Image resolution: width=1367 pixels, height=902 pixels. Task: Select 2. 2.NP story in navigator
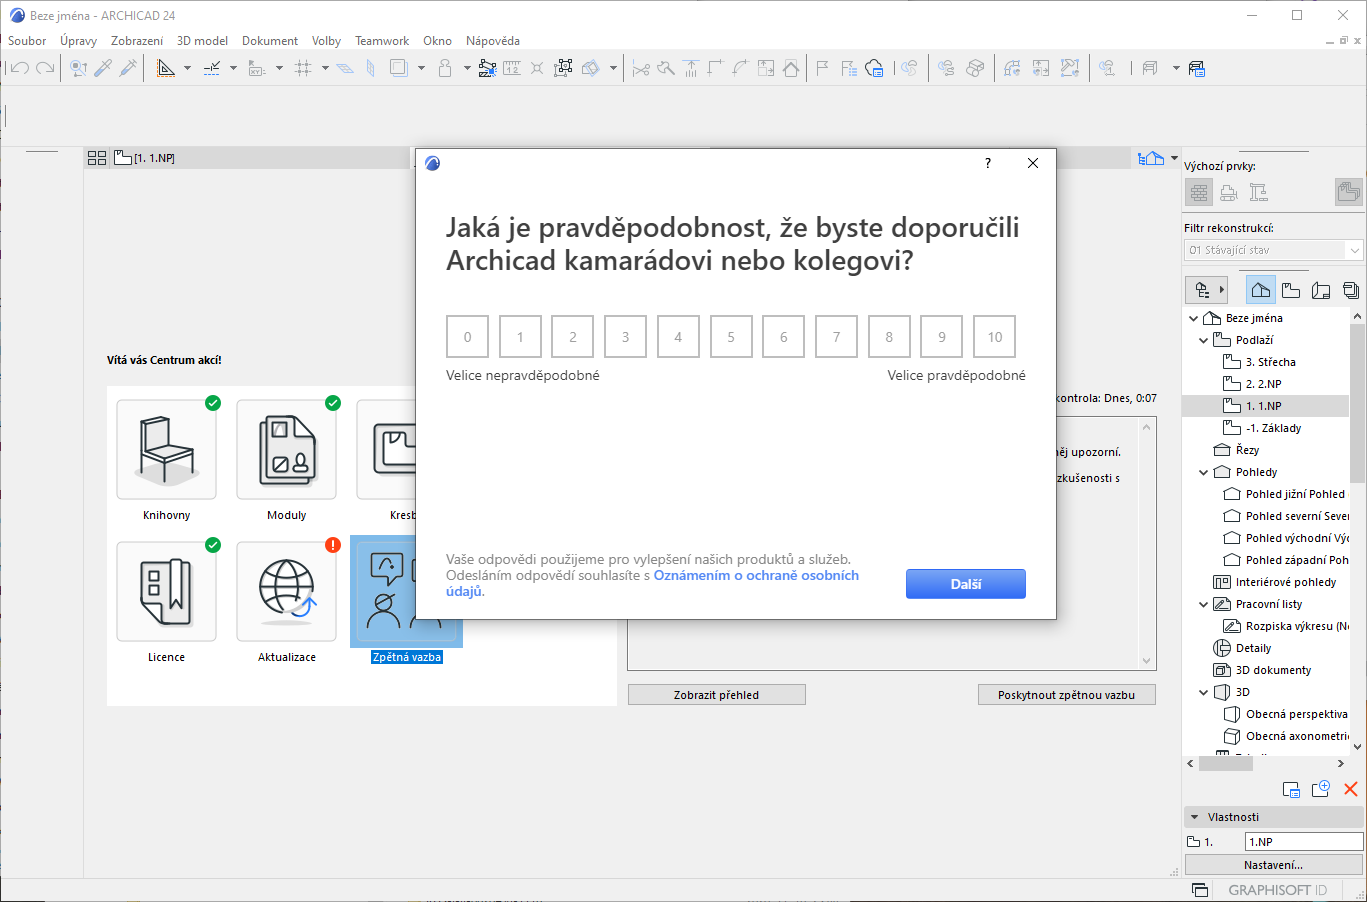point(1263,384)
